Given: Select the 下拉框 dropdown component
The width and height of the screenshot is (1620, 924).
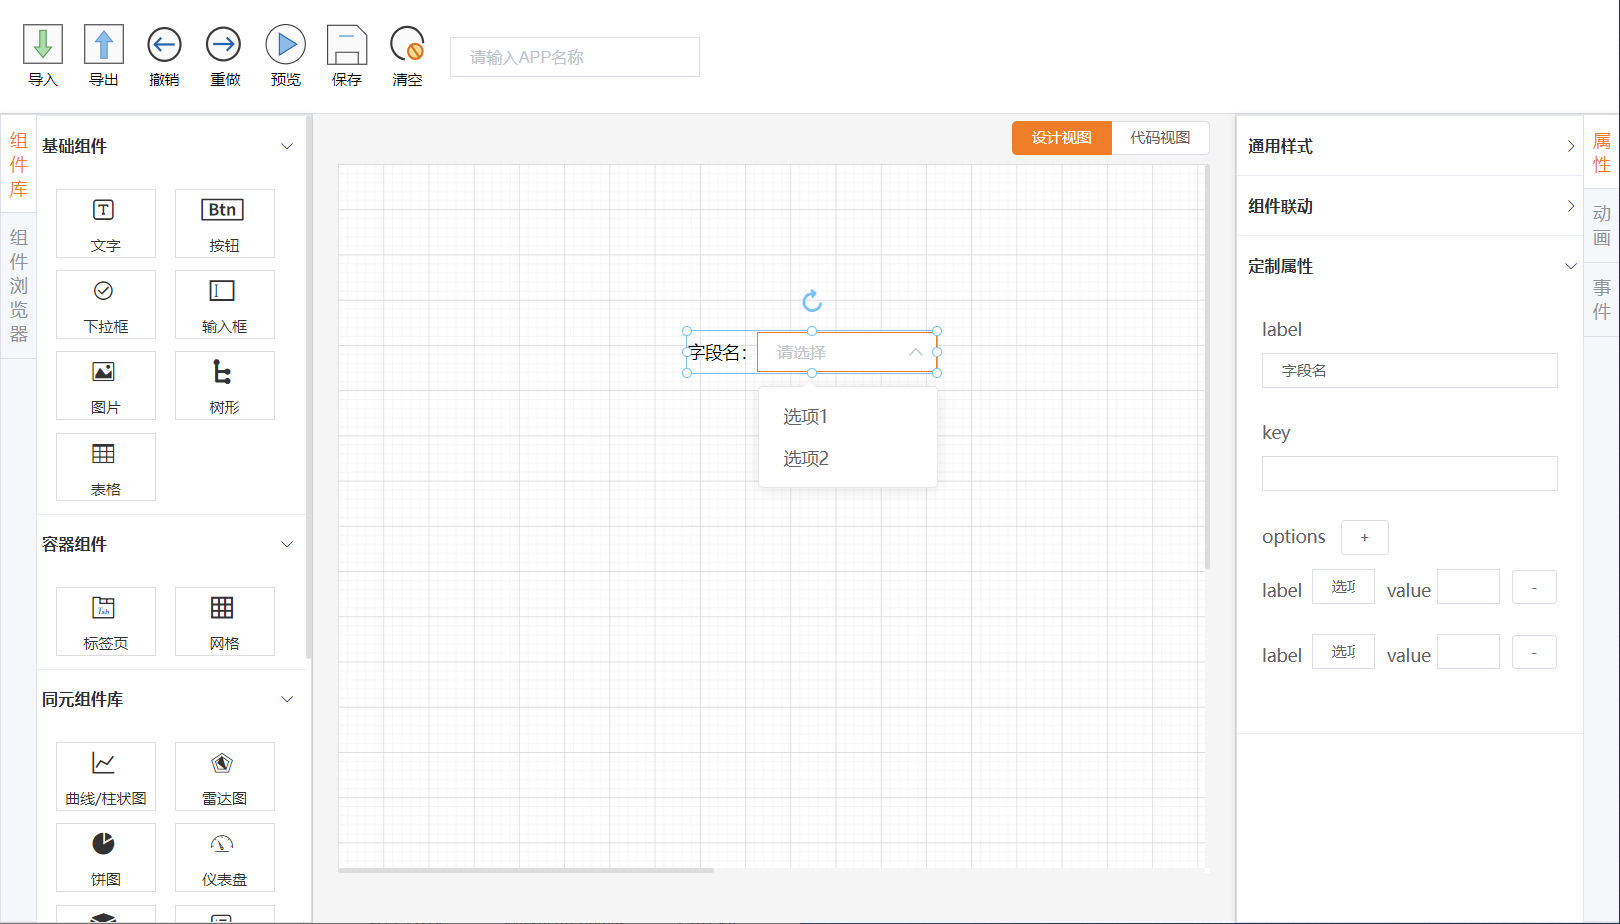Looking at the screenshot, I should [106, 305].
